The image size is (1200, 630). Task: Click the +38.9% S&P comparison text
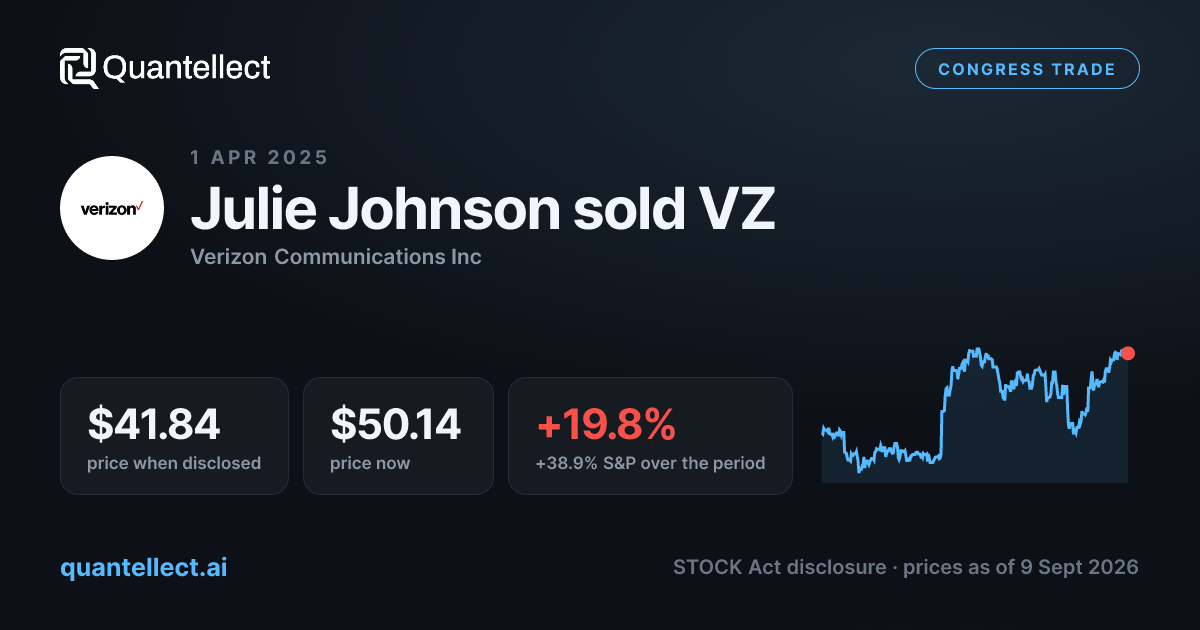[x=650, y=463]
